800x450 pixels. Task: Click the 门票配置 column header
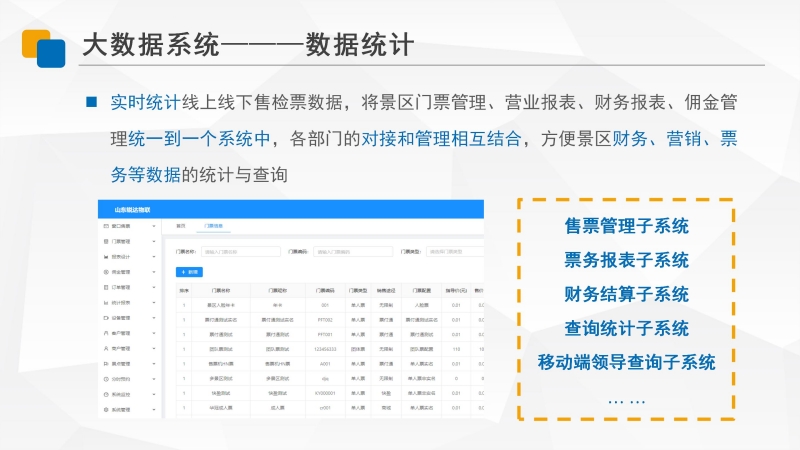click(421, 290)
